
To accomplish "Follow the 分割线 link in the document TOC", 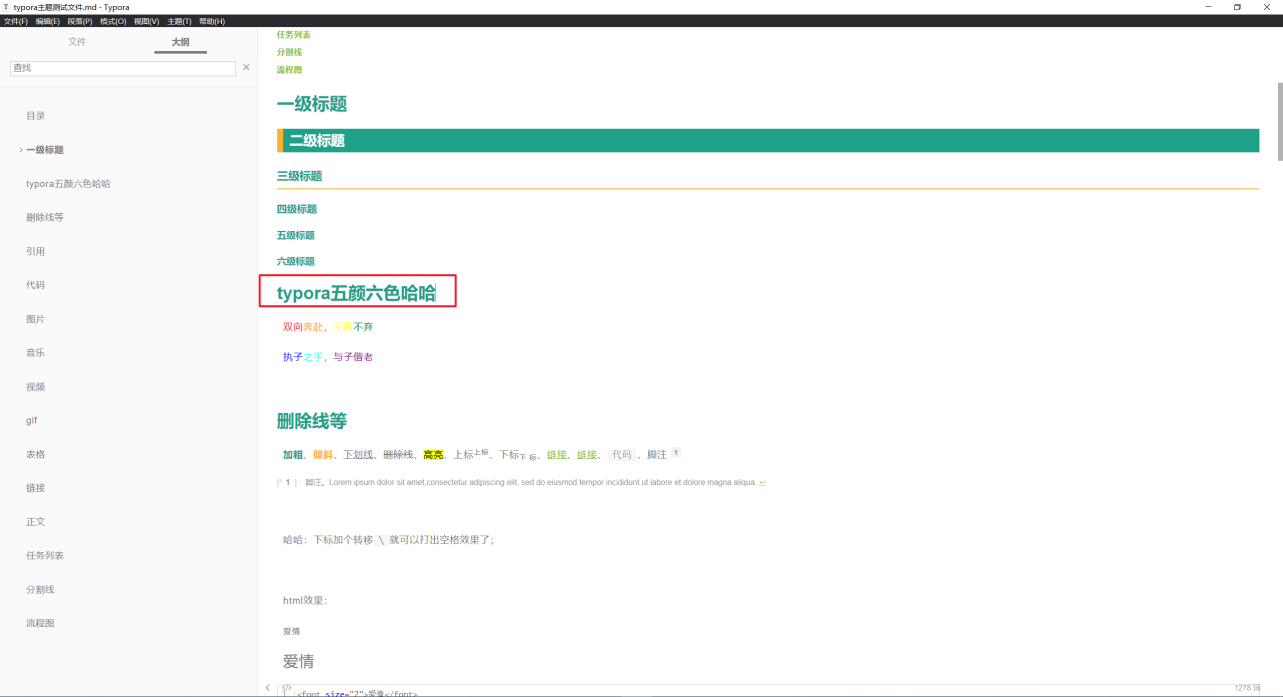I will tap(289, 52).
